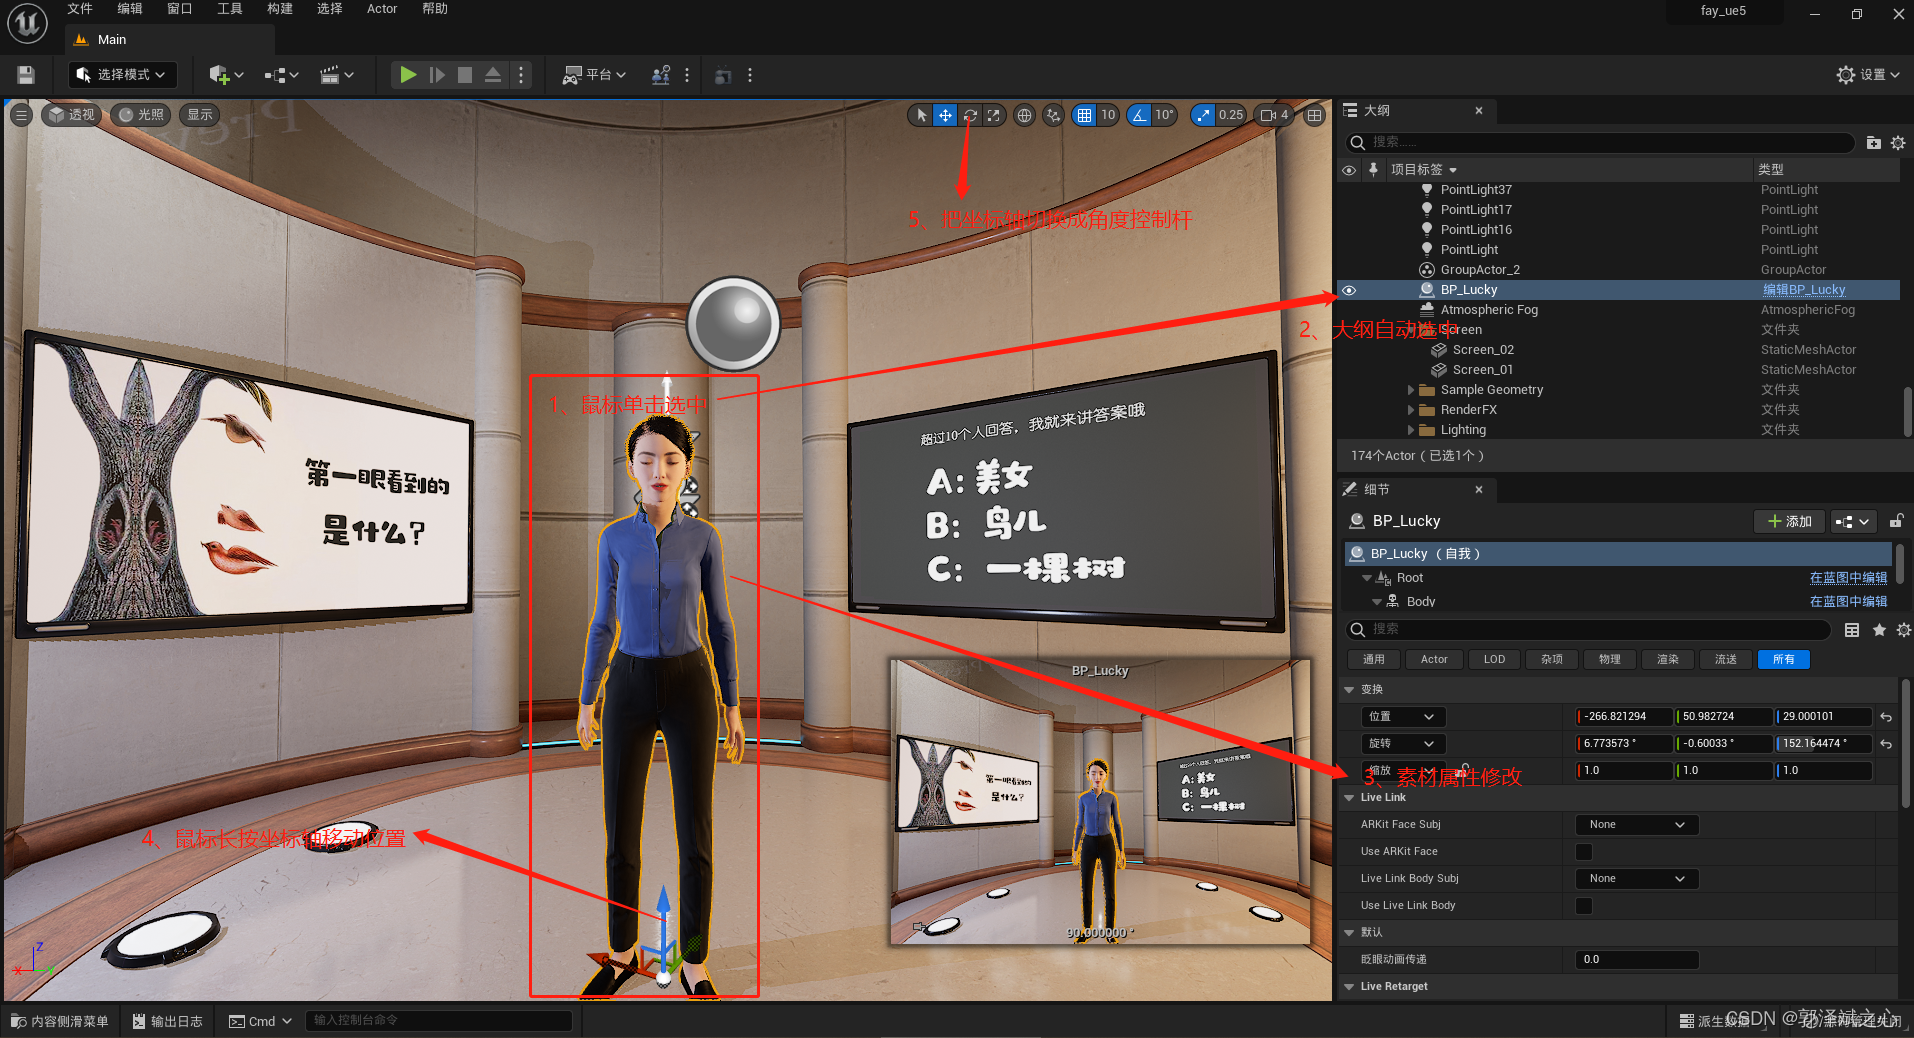Collapse the Root component tree node
Screen dimensions: 1914x1038
coord(1367,578)
